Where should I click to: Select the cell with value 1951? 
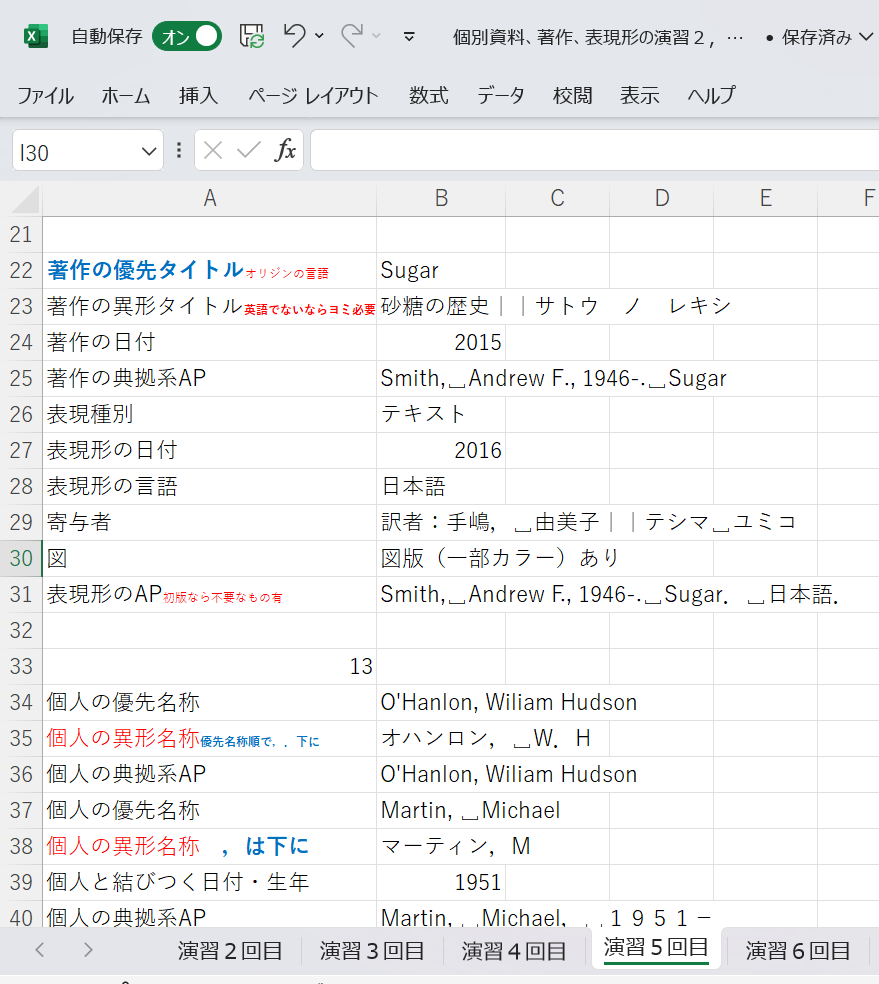441,882
